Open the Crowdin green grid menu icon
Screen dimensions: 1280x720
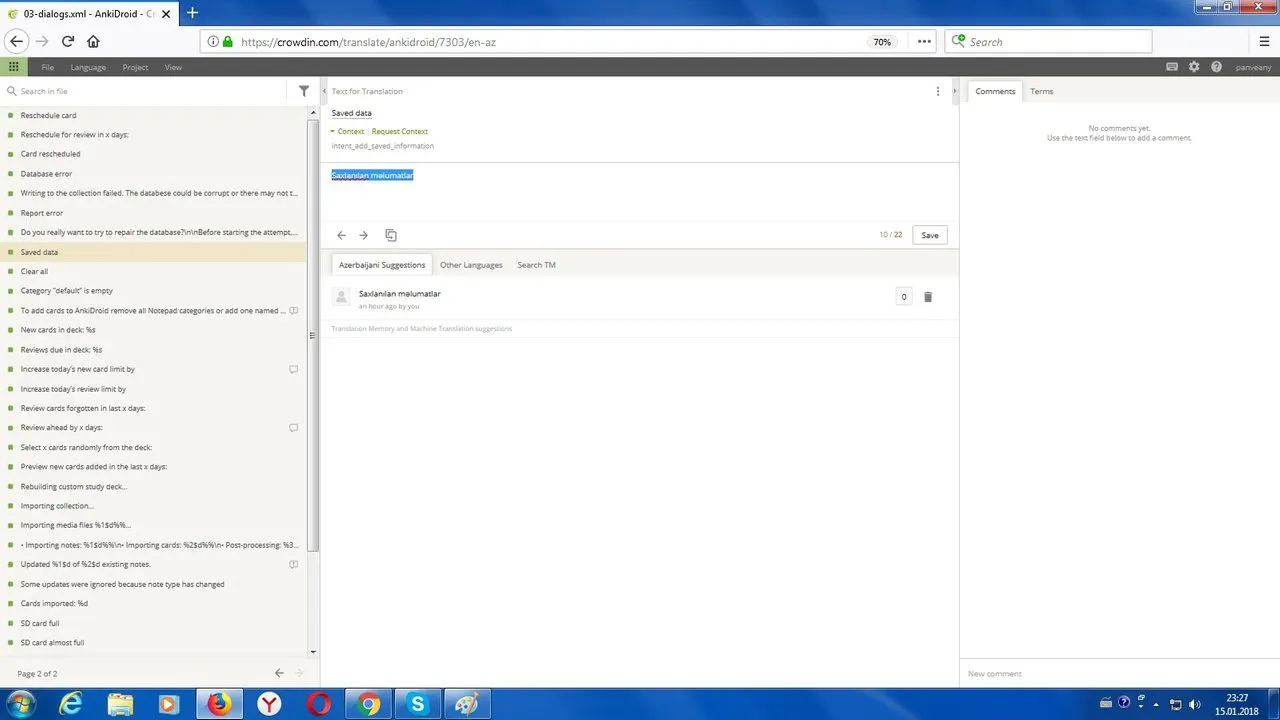click(x=13, y=67)
